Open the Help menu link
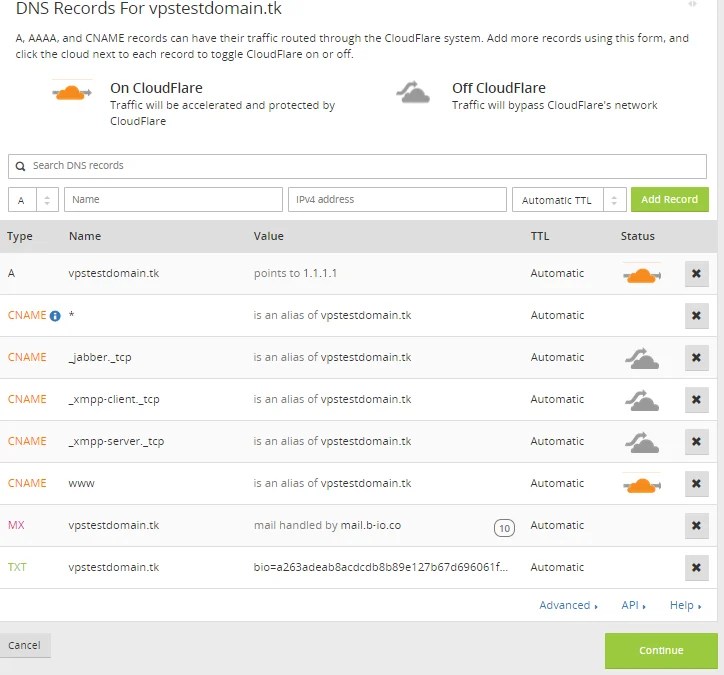This screenshot has width=724, height=675. pos(684,605)
